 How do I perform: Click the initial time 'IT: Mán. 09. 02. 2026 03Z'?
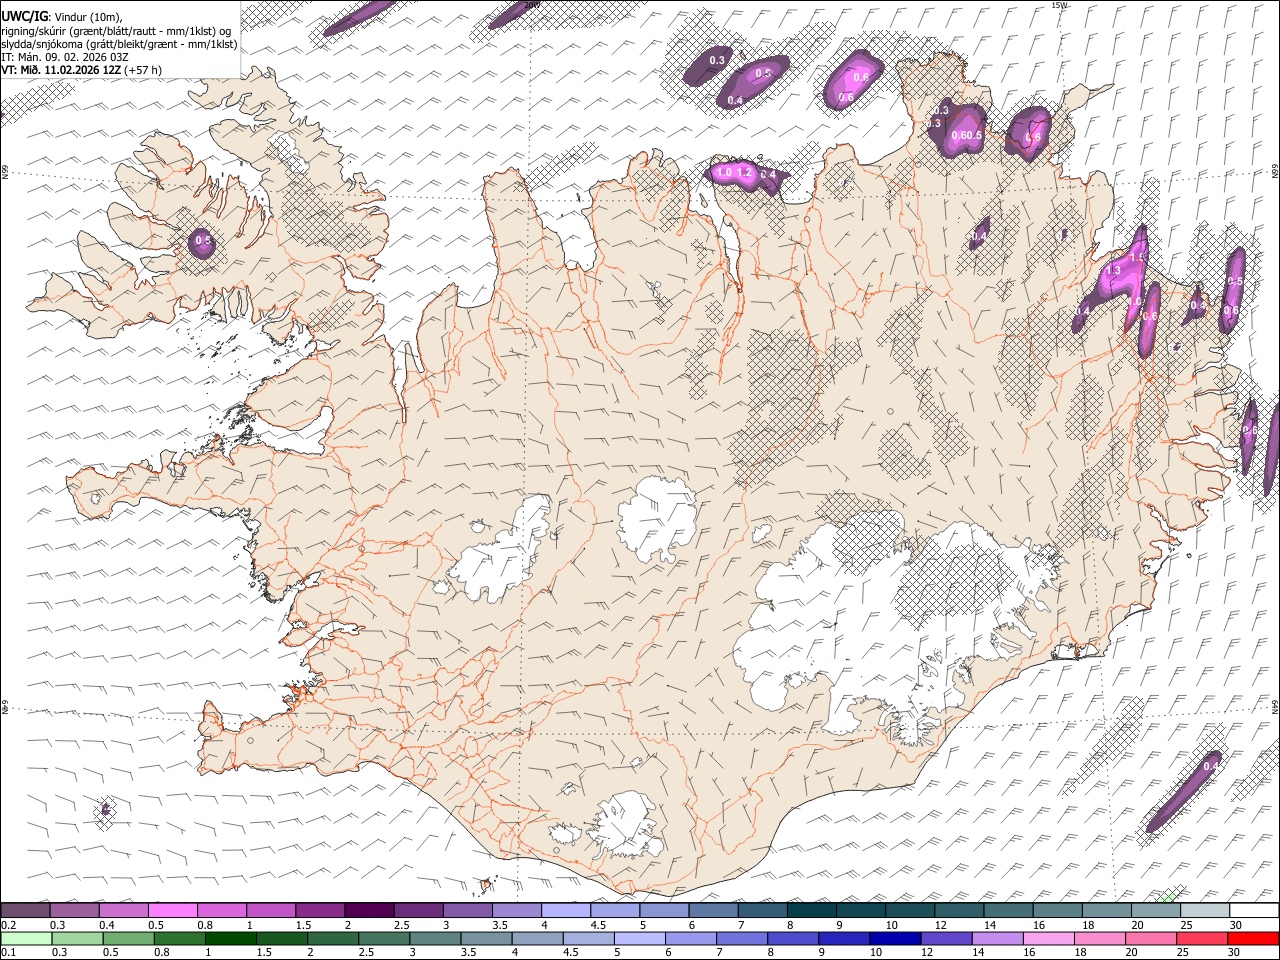[x=65, y=57]
